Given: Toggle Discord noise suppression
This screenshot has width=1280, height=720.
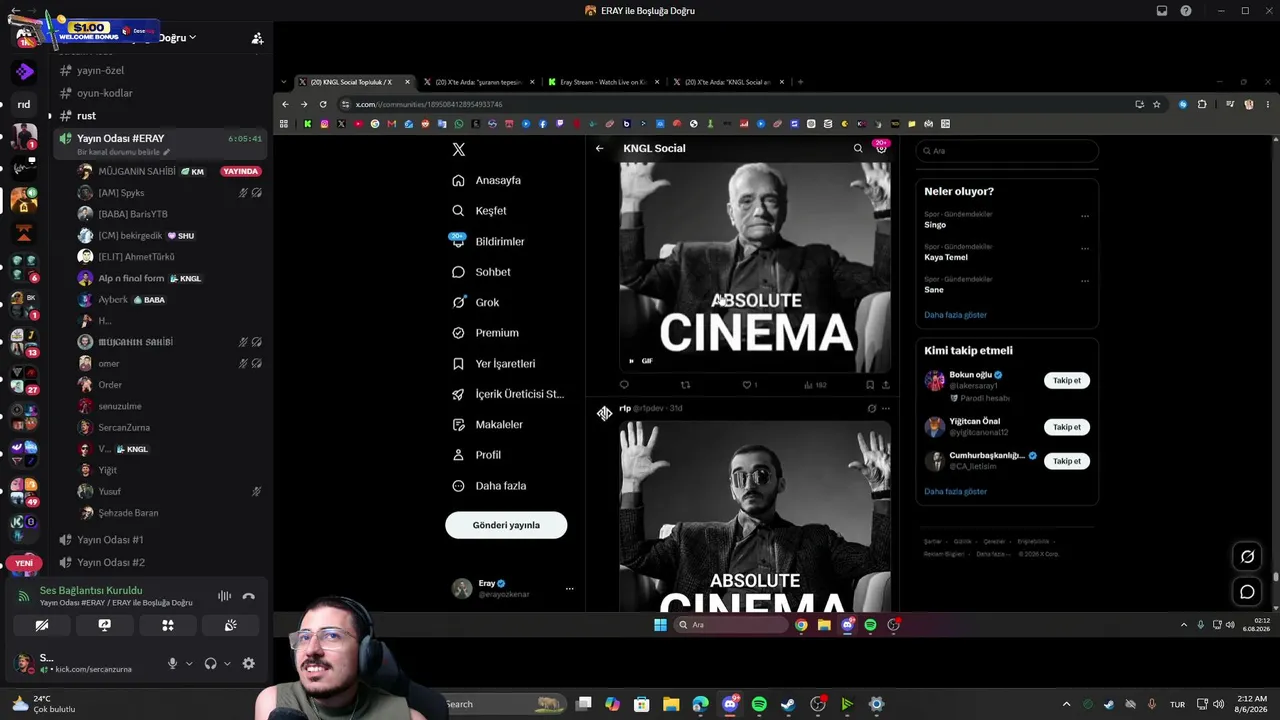Looking at the screenshot, I should tap(224, 596).
